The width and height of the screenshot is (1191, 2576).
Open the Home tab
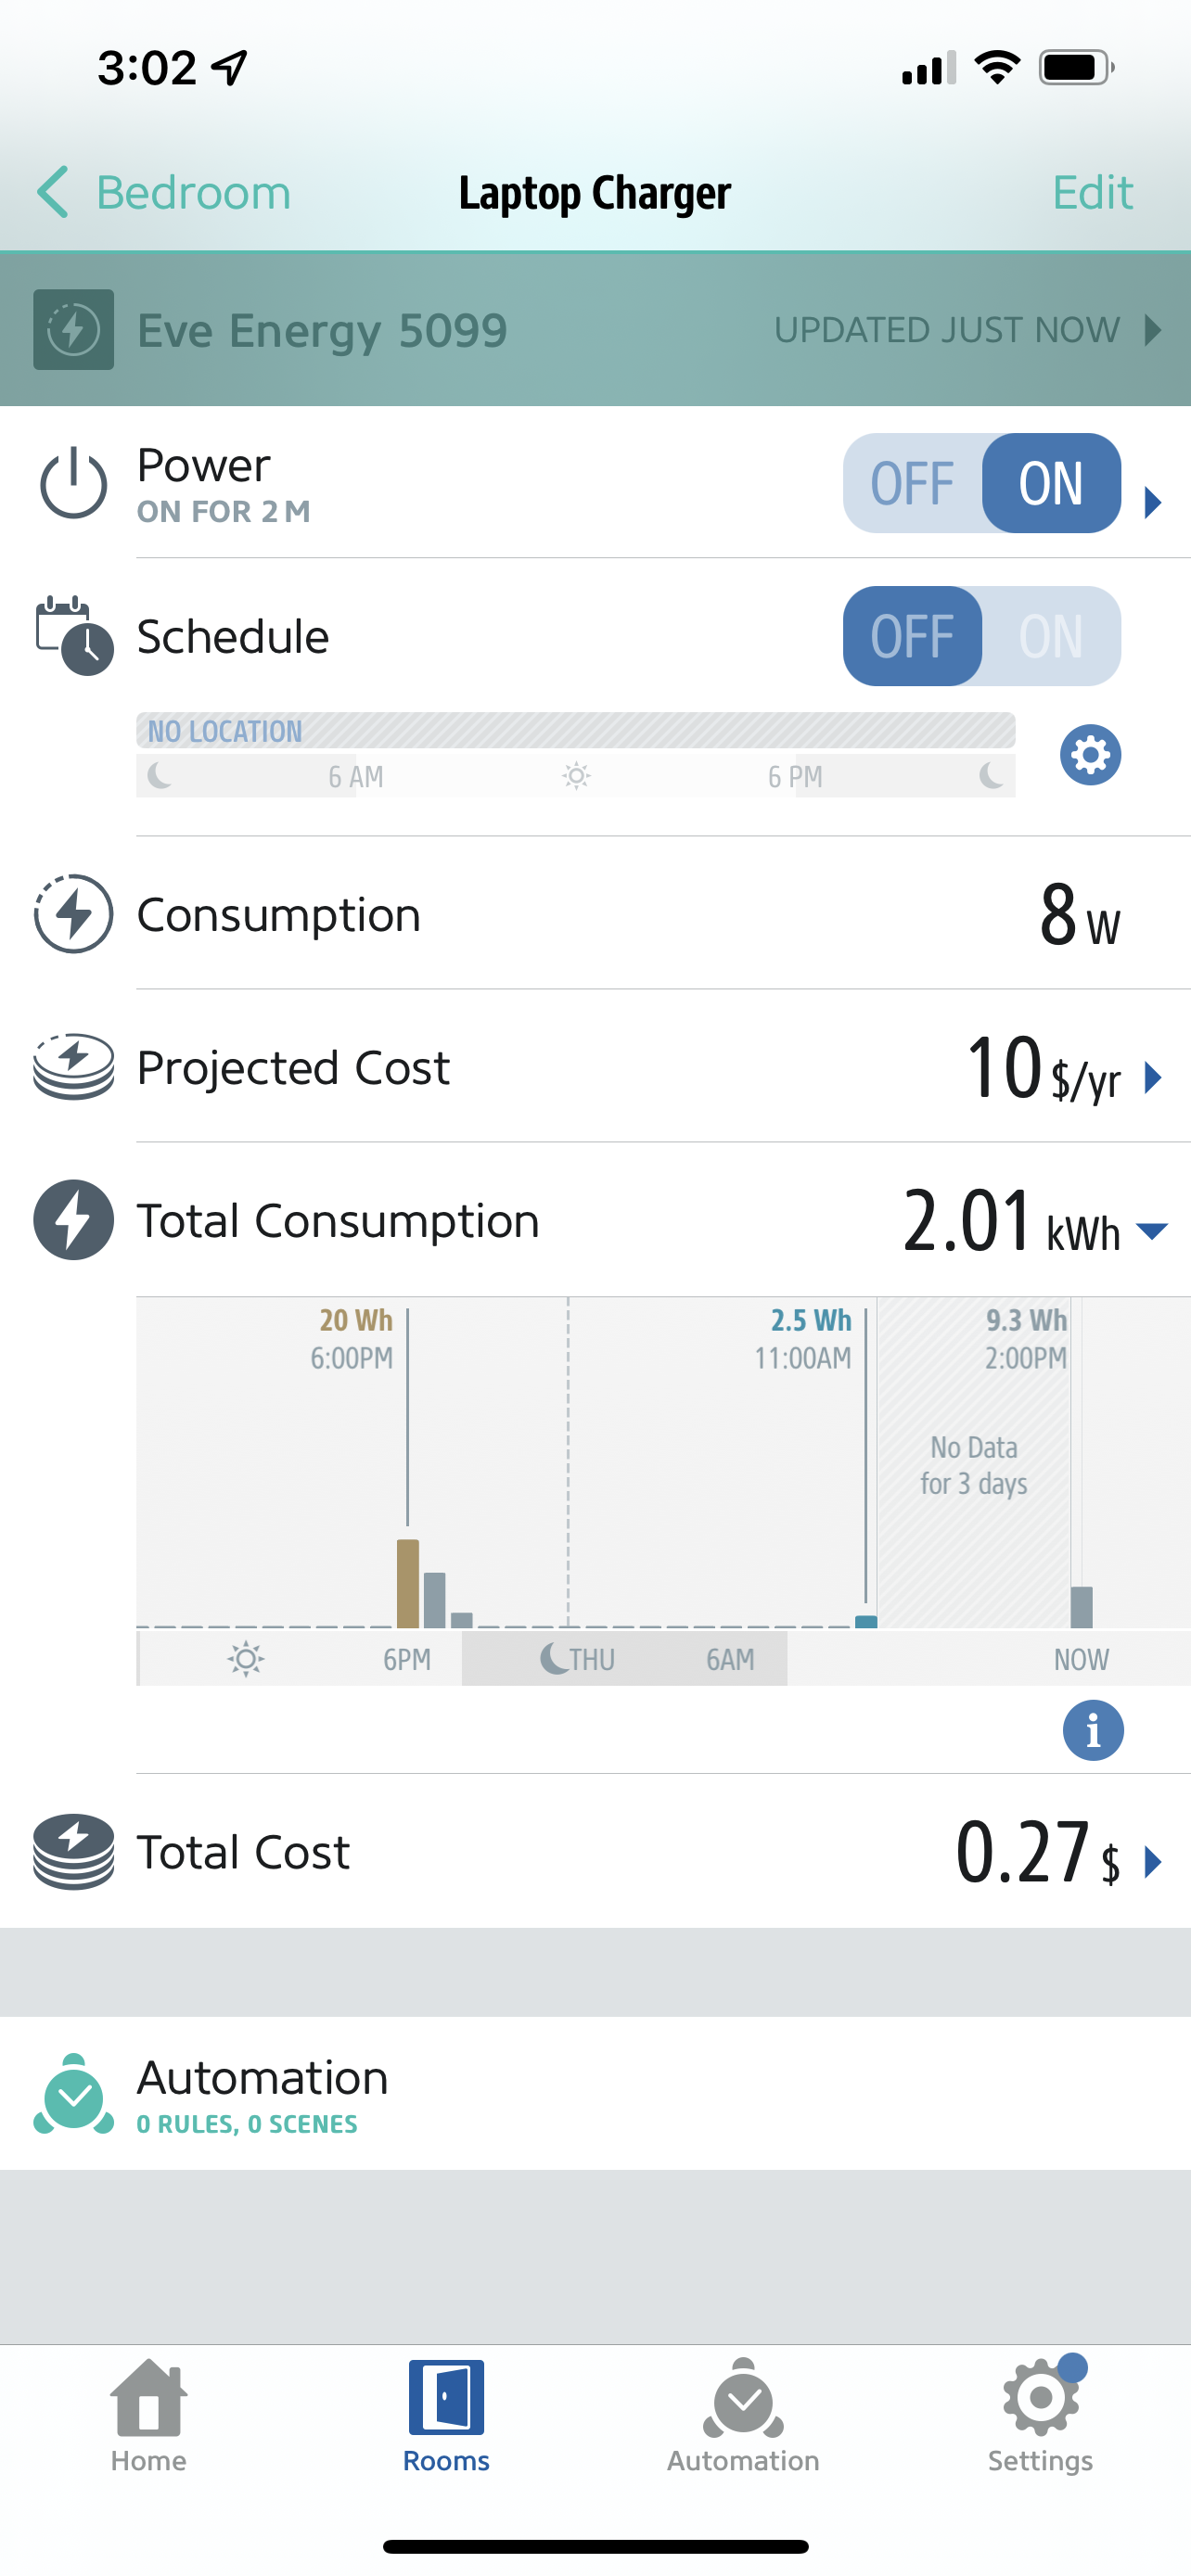(148, 2414)
